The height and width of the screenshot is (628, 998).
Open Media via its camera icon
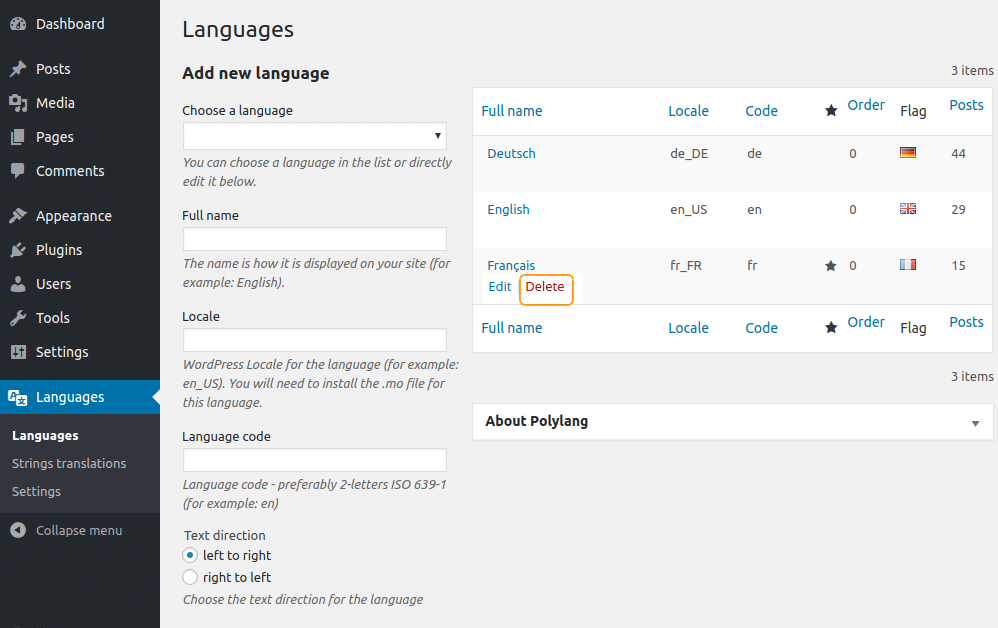click(x=18, y=102)
